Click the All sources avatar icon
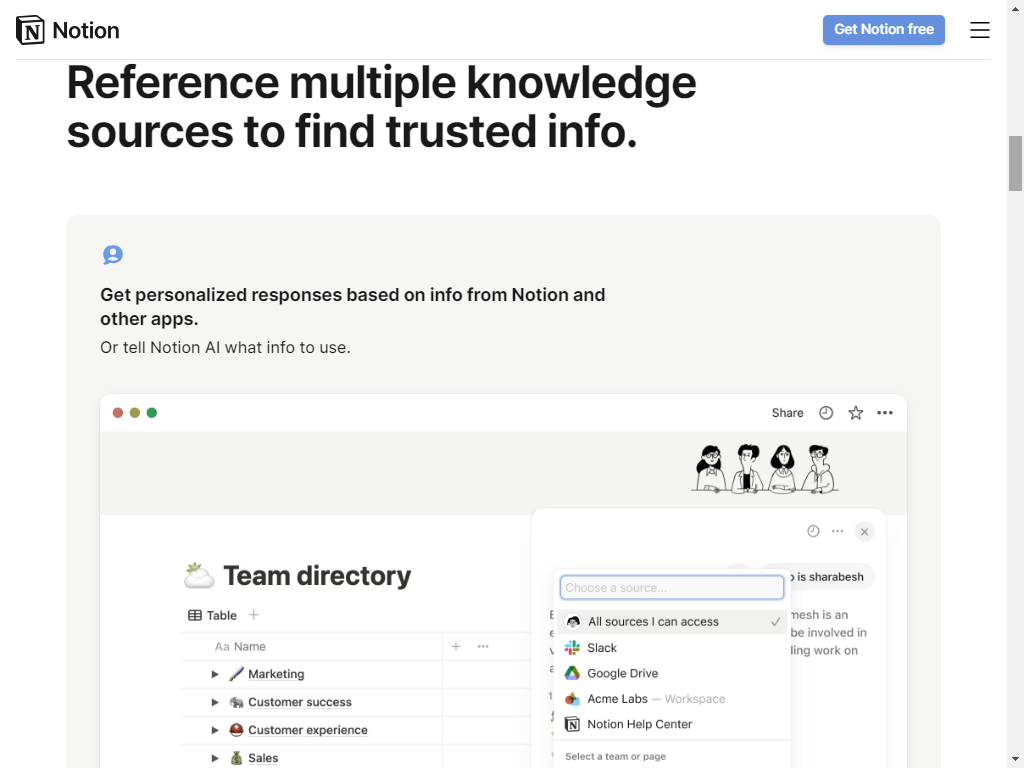 point(573,622)
